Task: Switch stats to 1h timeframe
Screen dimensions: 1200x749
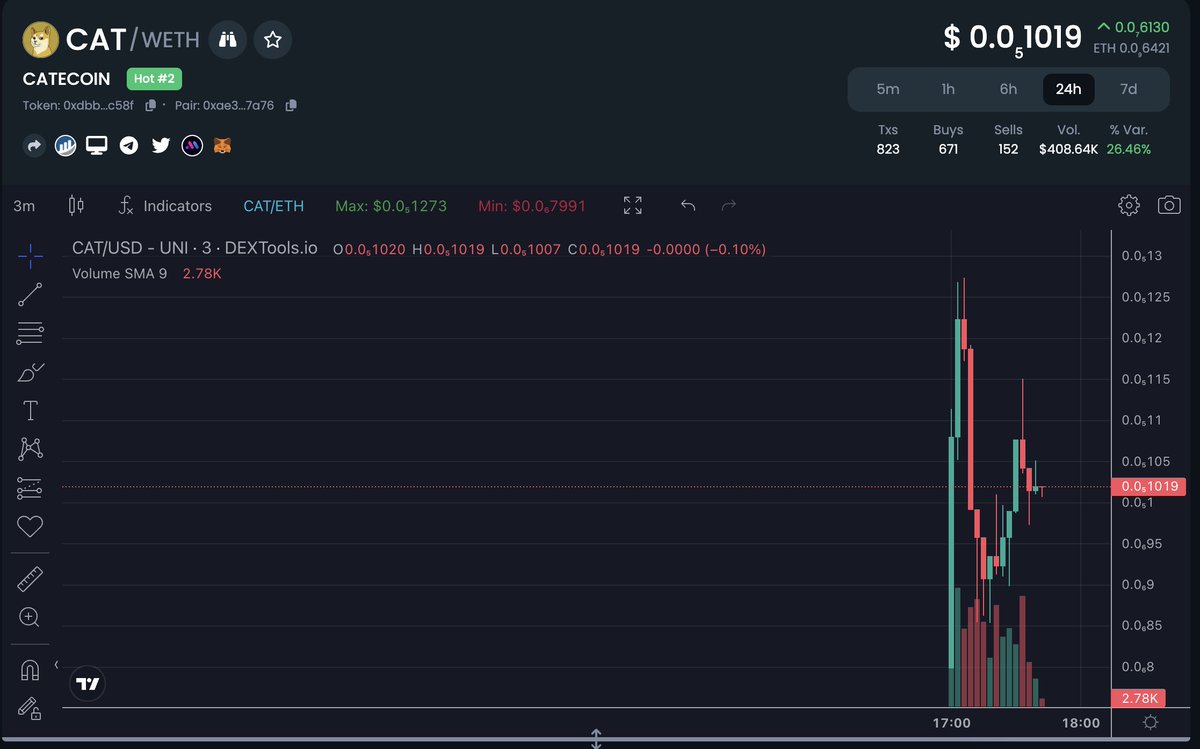Action: (948, 89)
